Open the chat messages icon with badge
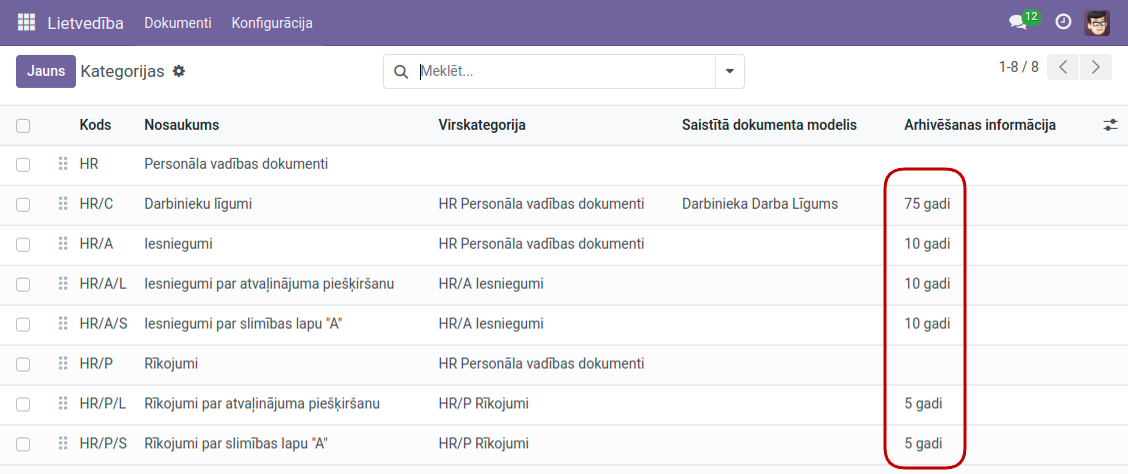 (x=1018, y=22)
